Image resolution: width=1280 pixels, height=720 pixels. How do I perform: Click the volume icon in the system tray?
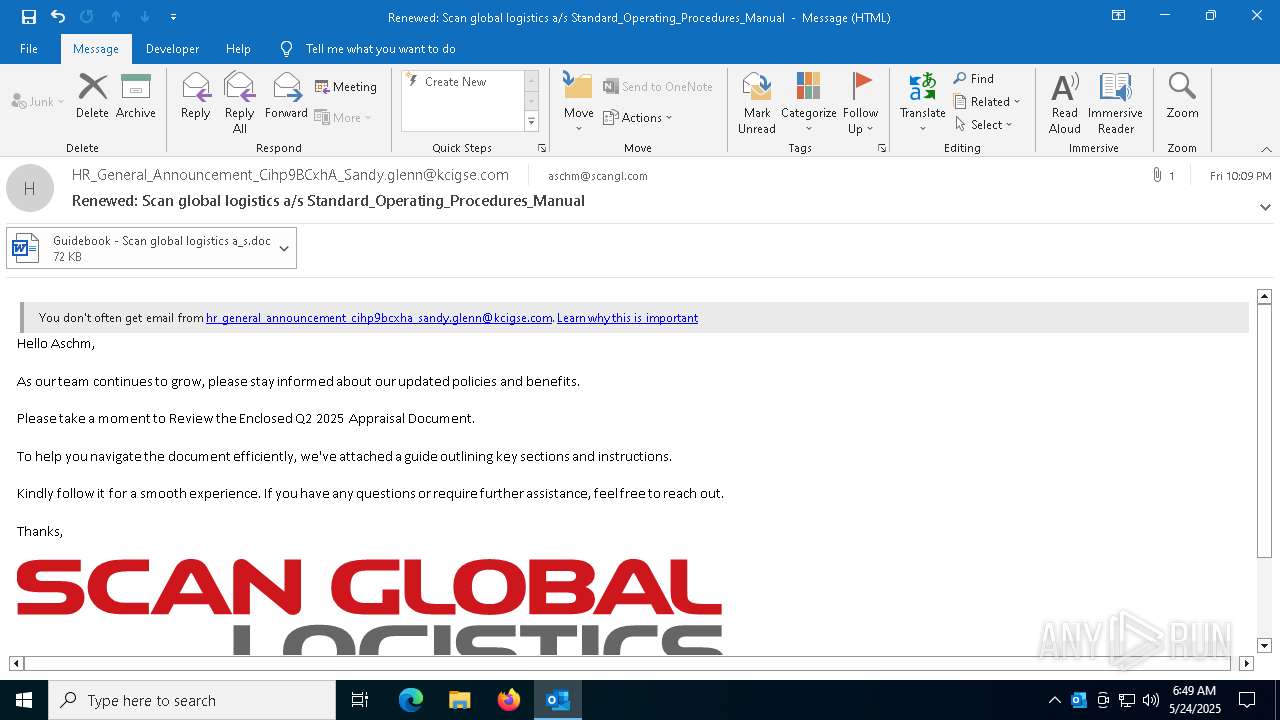click(x=1151, y=700)
